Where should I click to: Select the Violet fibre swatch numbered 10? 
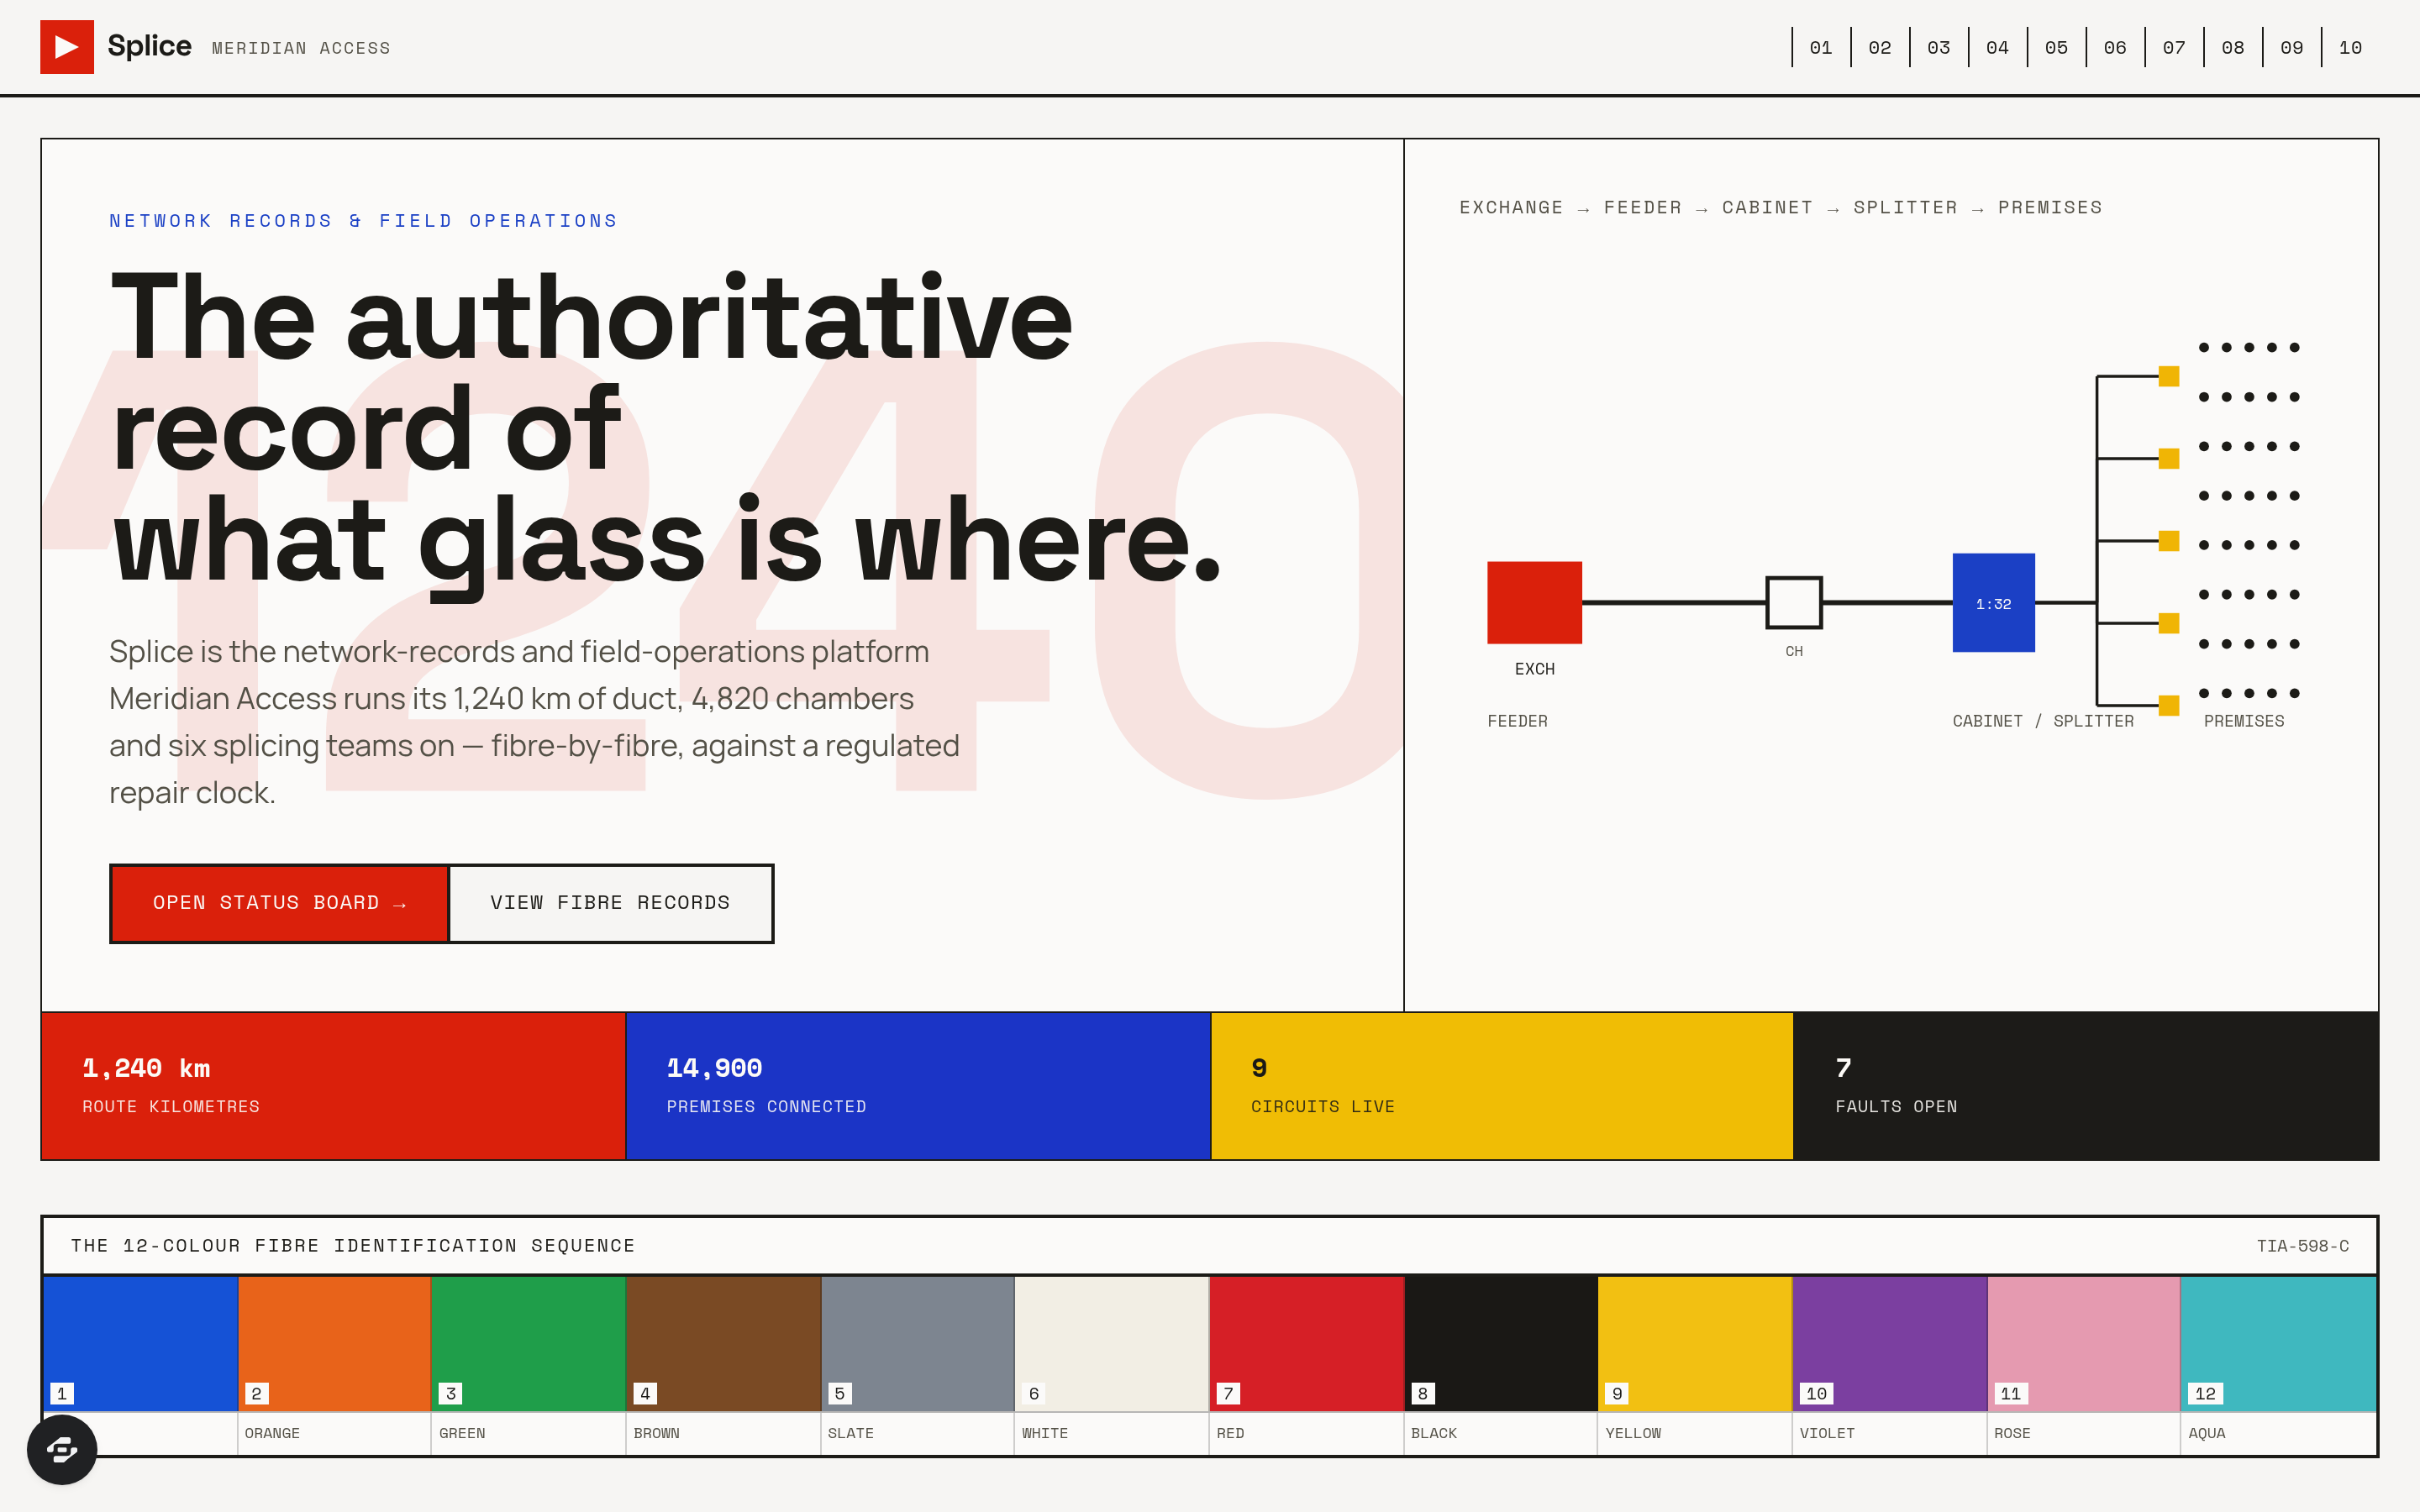pos(1889,1343)
